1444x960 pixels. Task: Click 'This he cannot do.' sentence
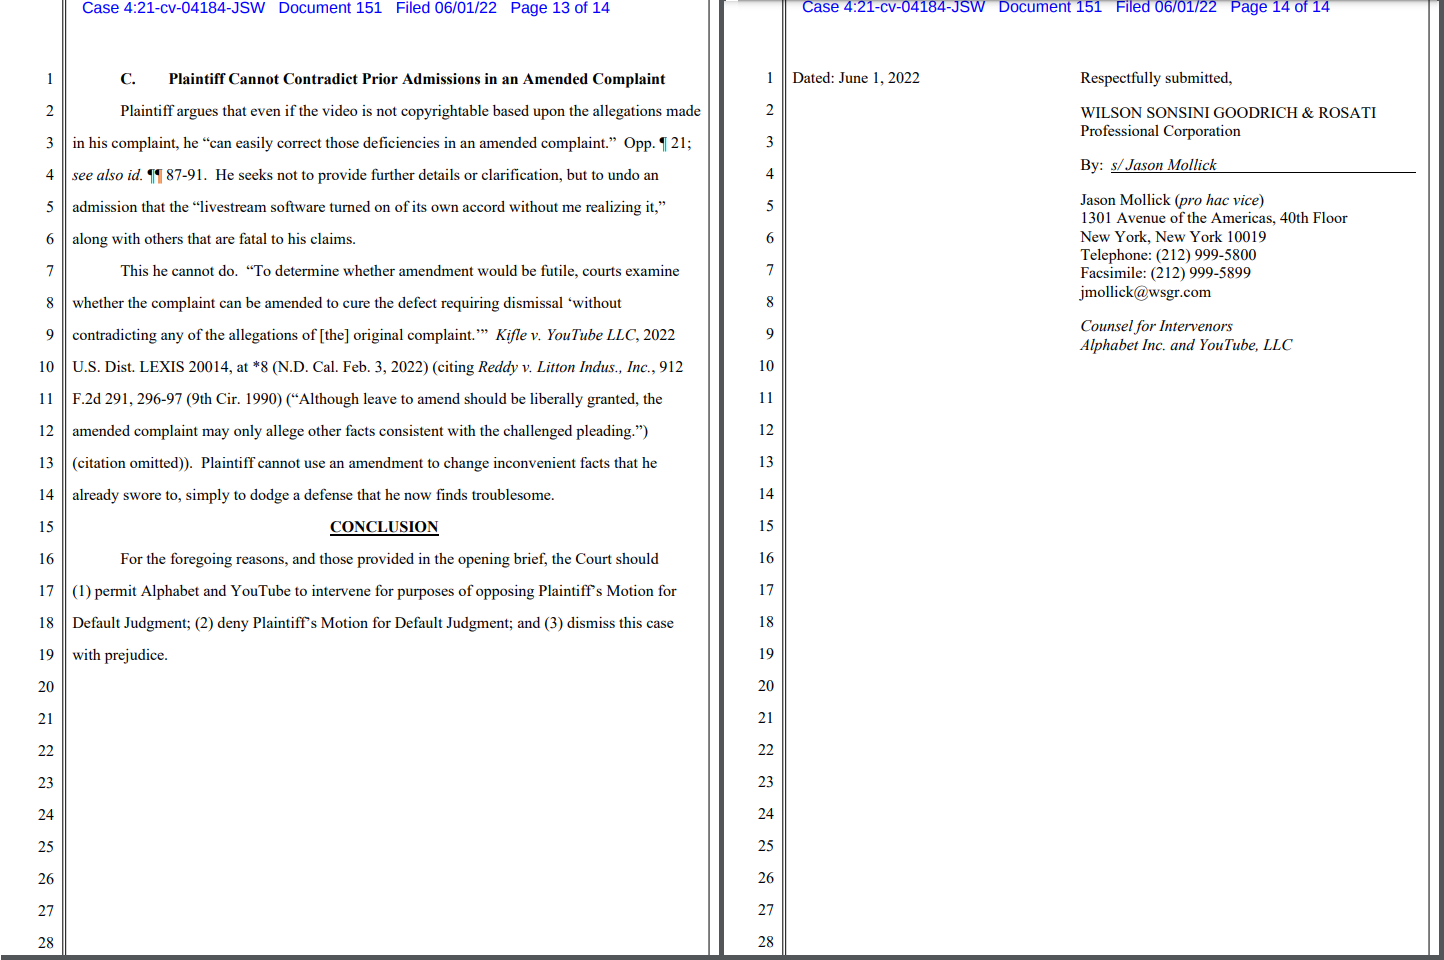(x=179, y=271)
